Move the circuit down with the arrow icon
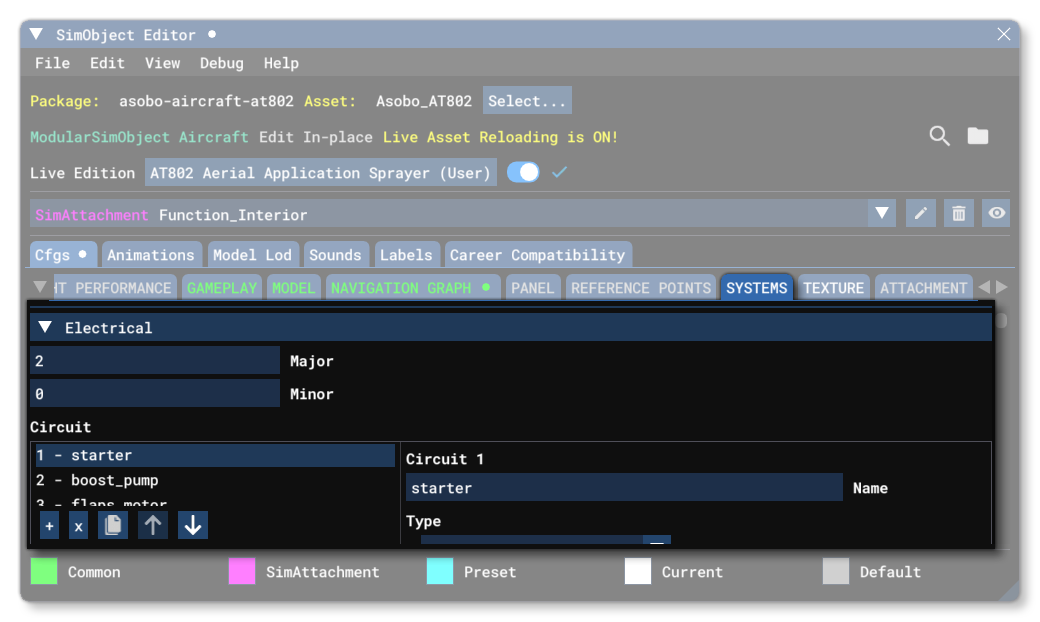1040x622 pixels. tap(192, 524)
